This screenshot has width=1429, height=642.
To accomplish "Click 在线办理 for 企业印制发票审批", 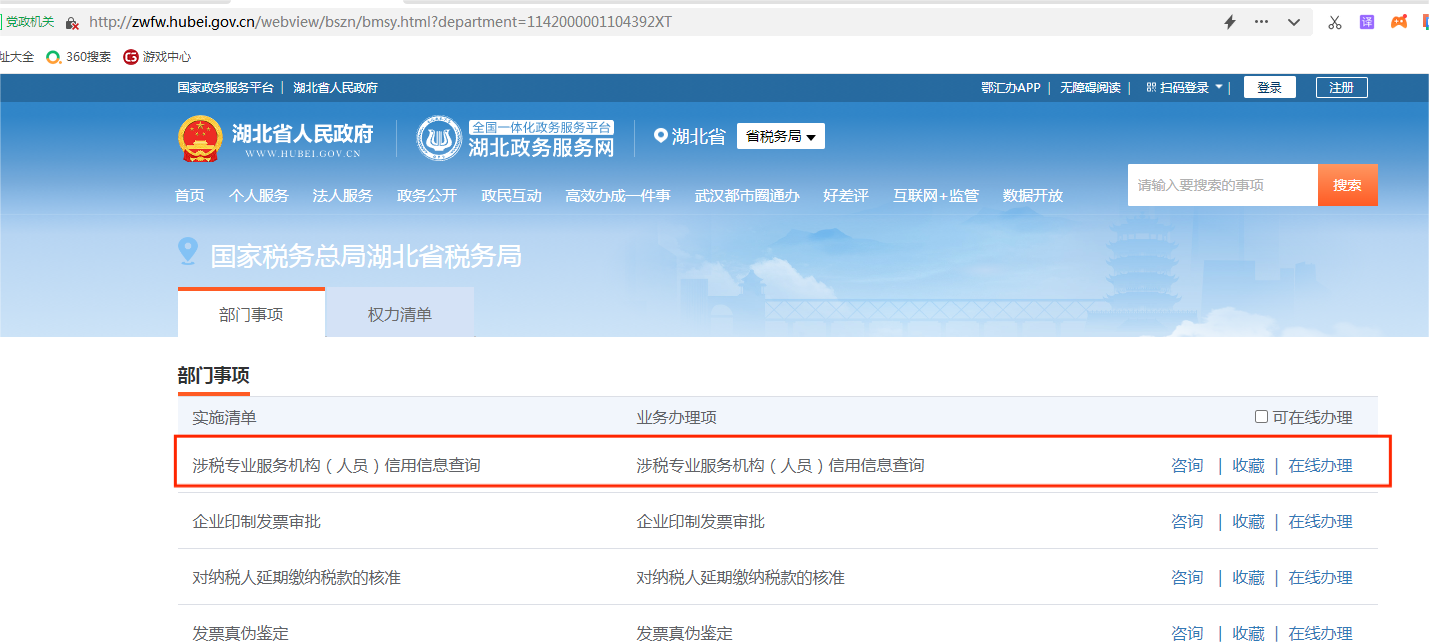I will pyautogui.click(x=1320, y=521).
